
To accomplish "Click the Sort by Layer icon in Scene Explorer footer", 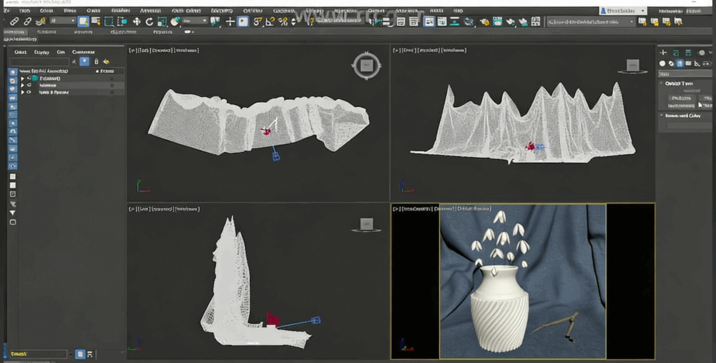I will 80,354.
